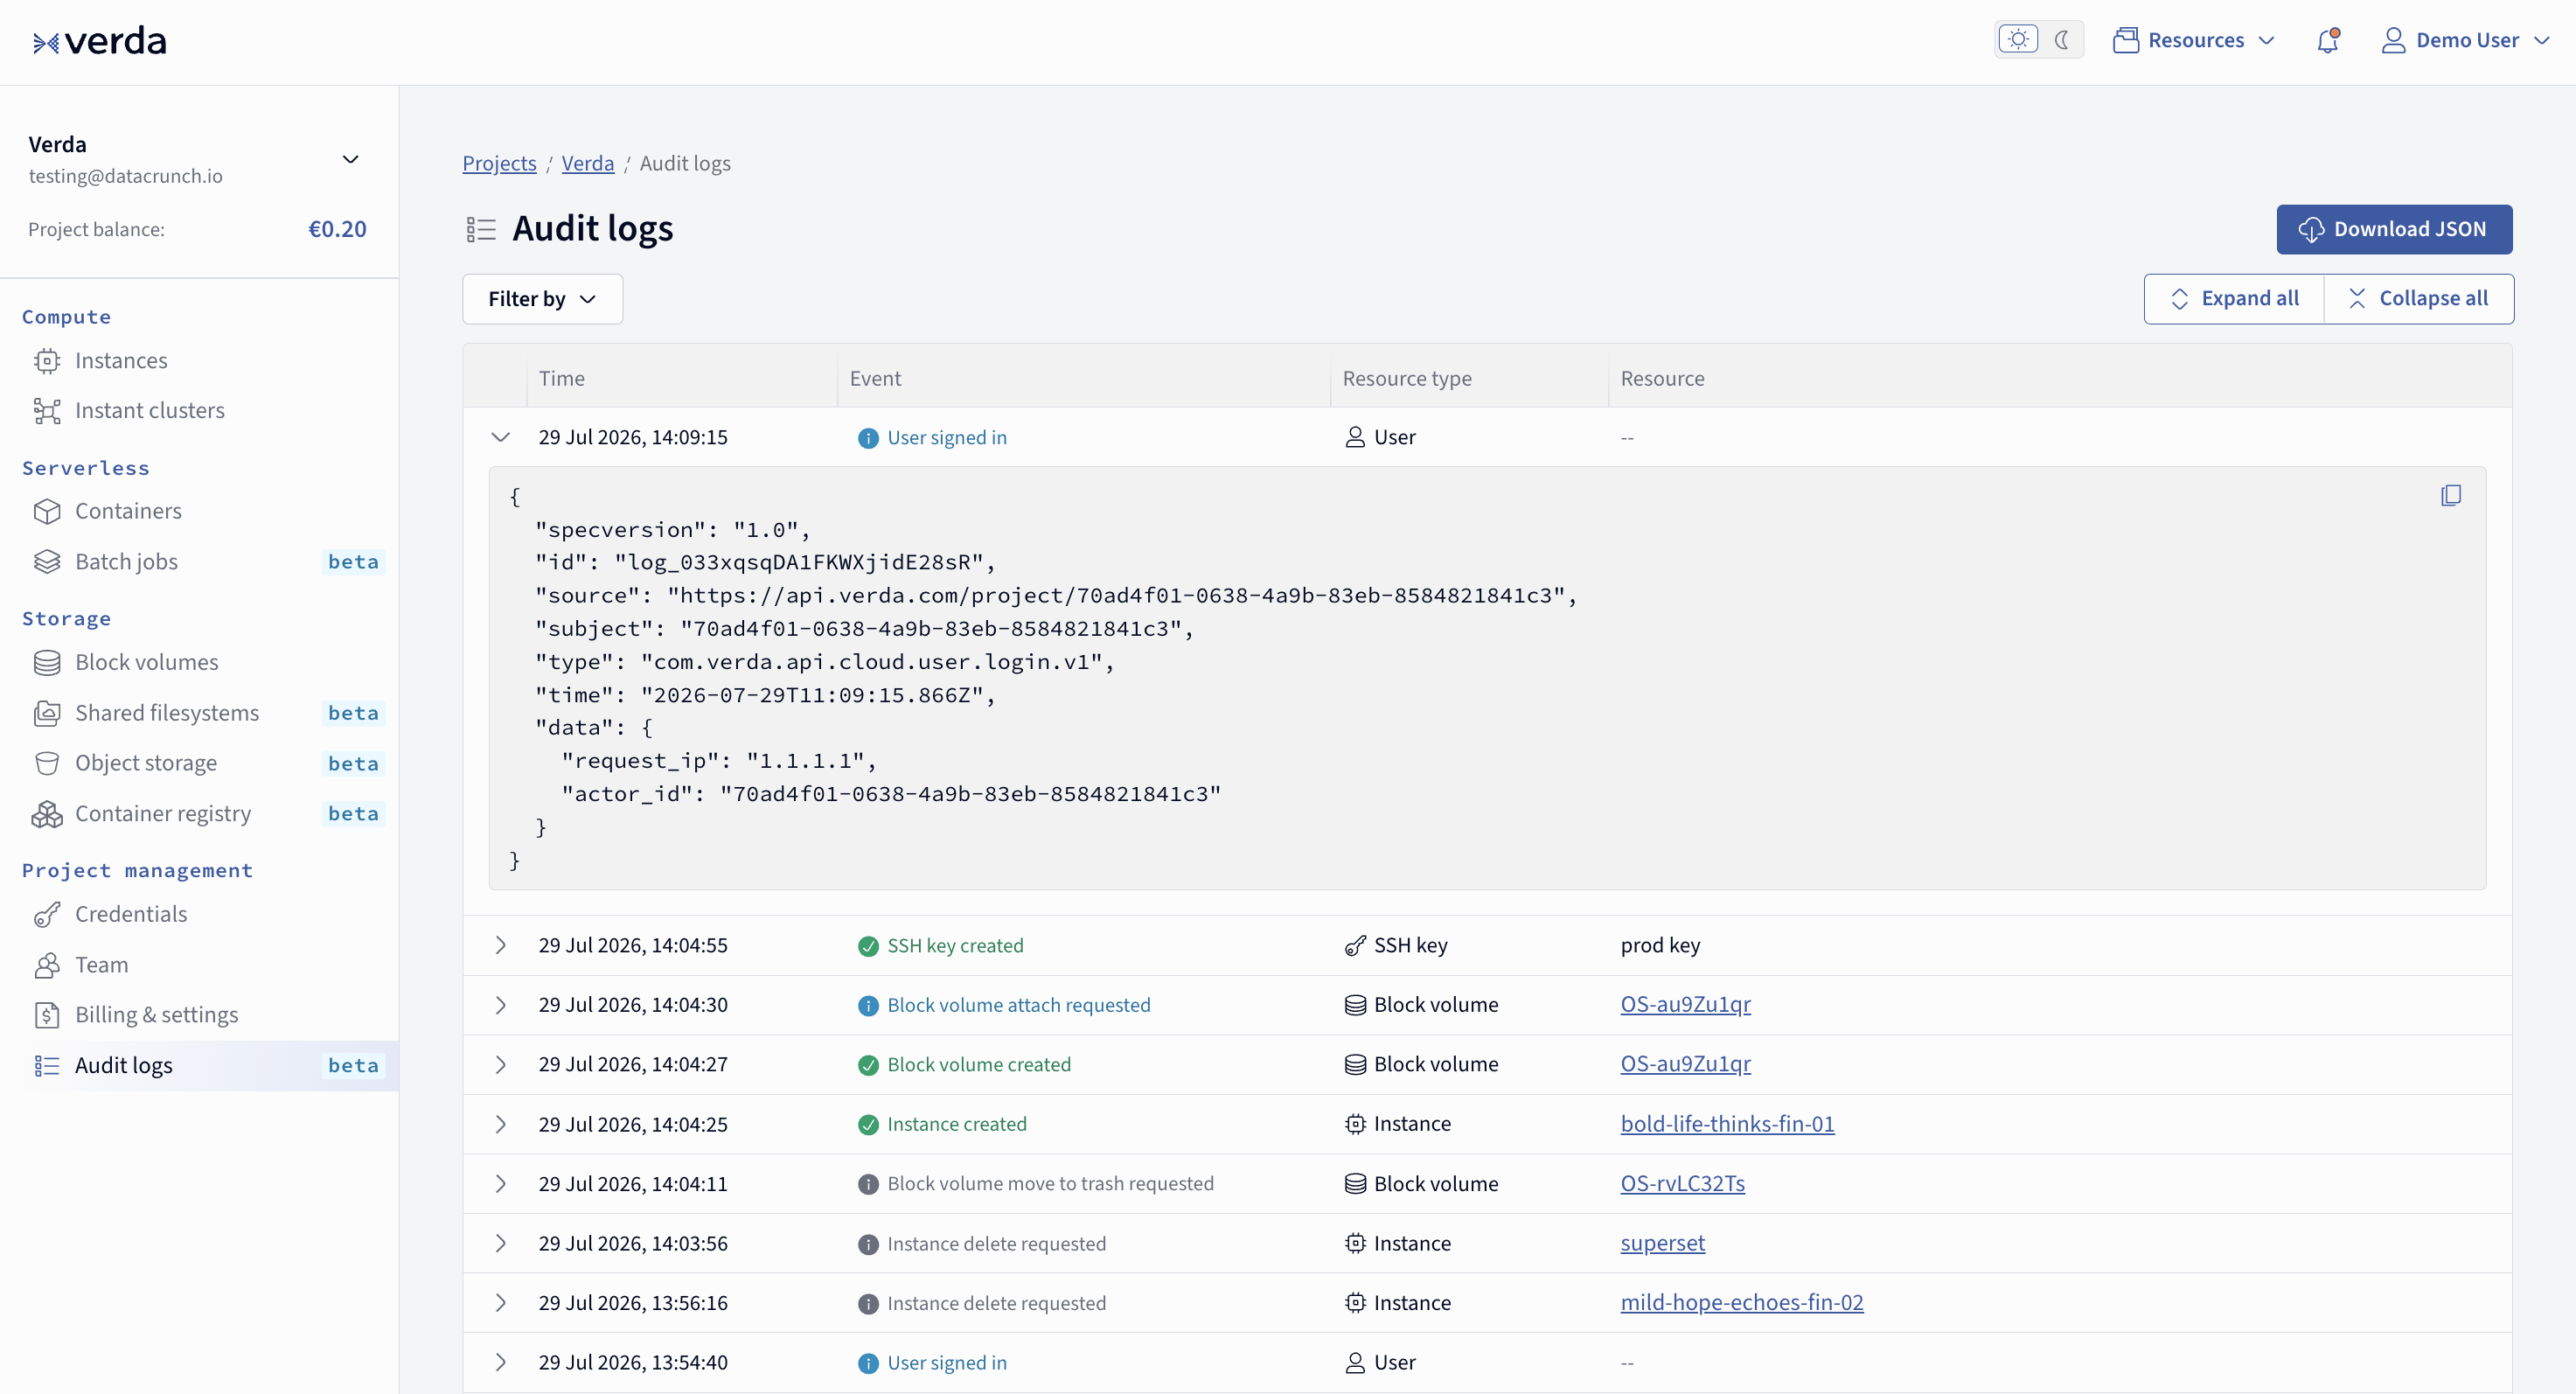Expand the 13:56:16 Instance delete requested row
This screenshot has width=2576, height=1394.
(501, 1302)
